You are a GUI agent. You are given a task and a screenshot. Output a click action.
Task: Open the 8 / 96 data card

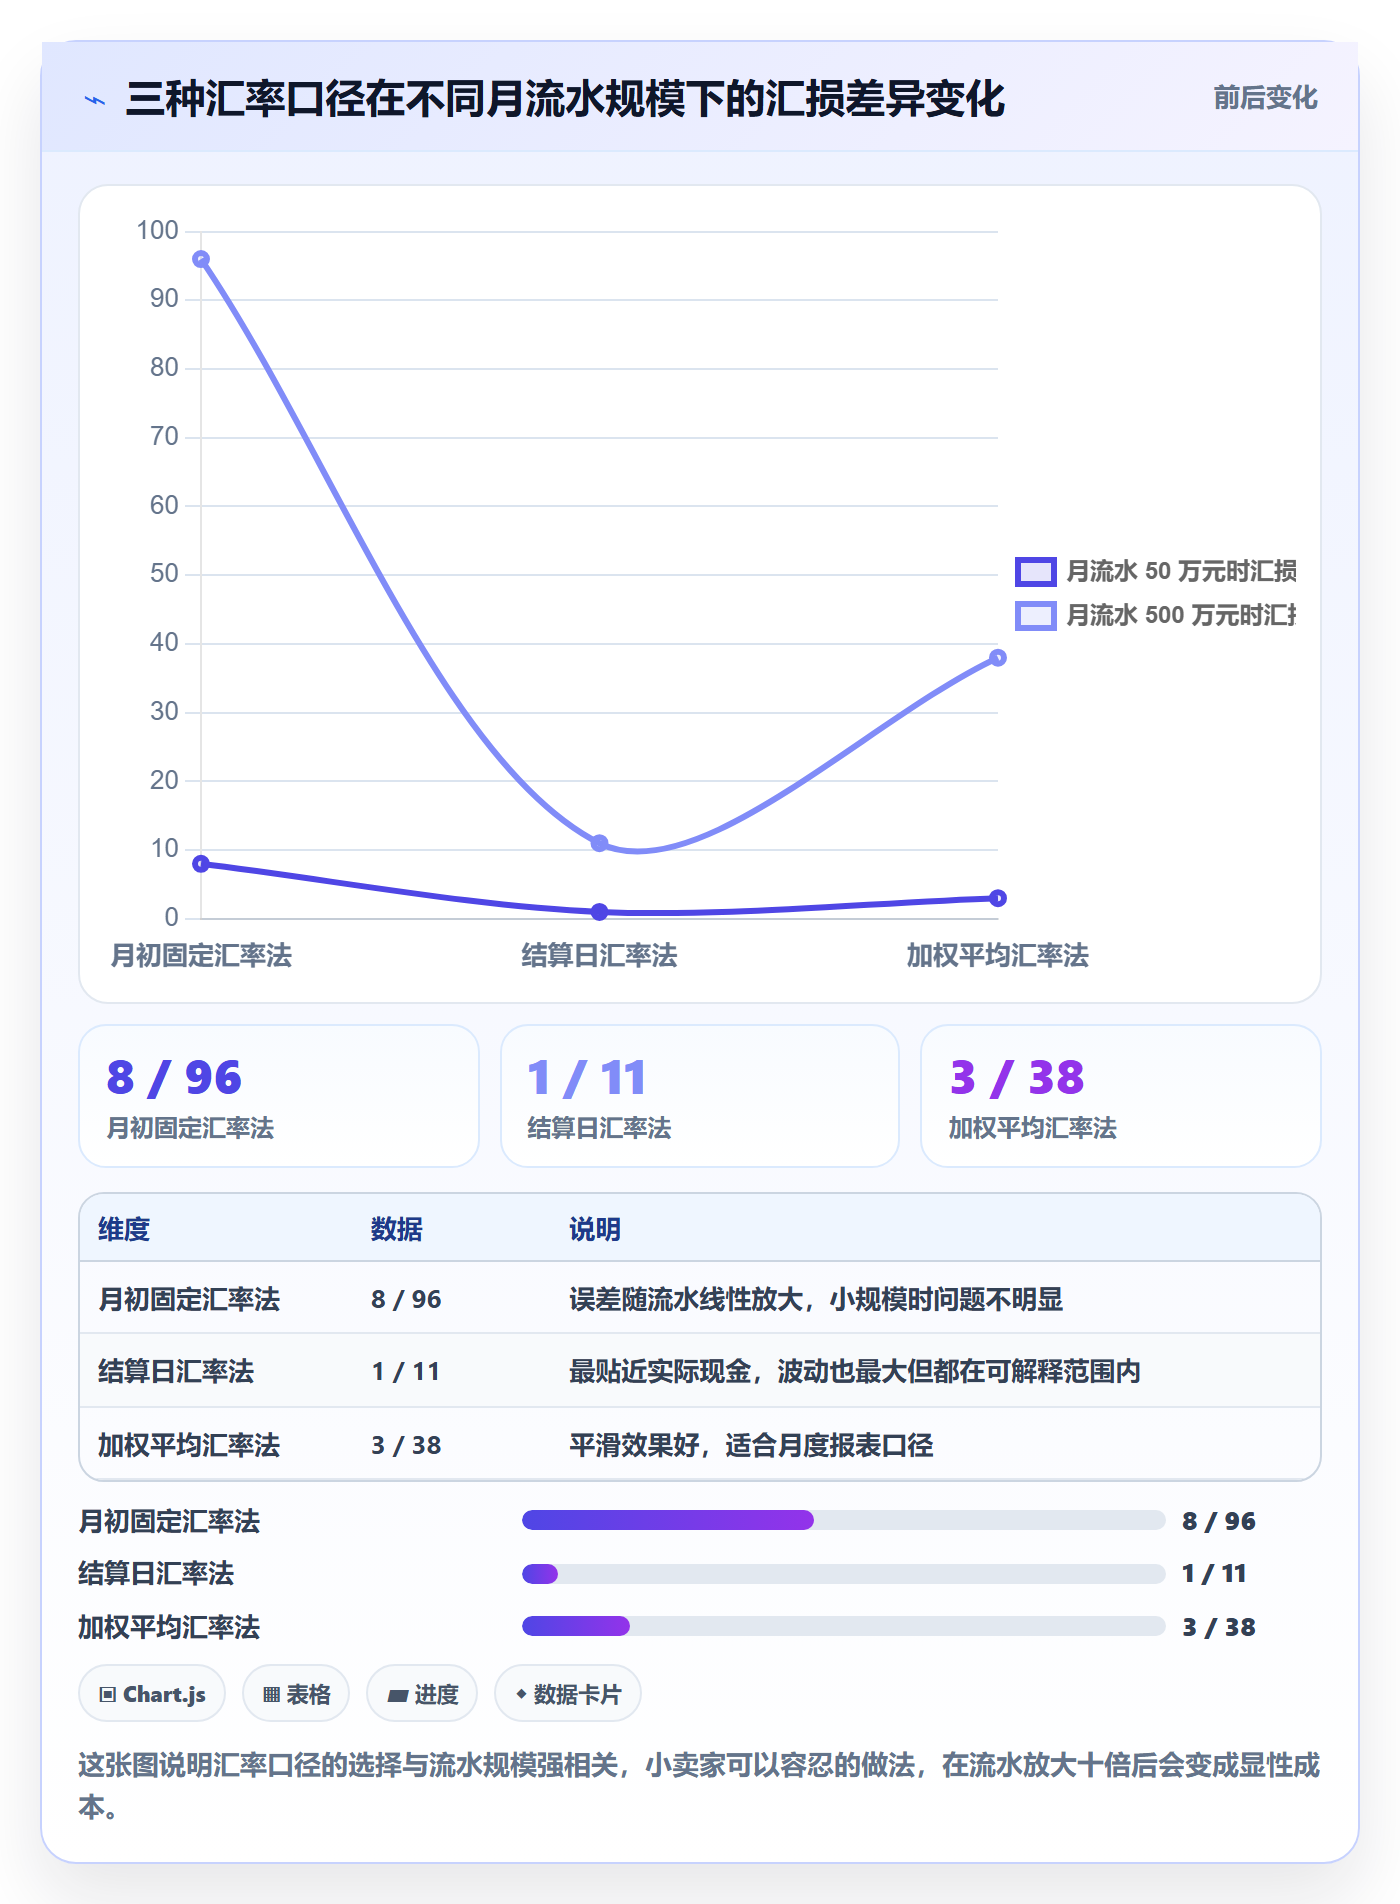(x=279, y=1096)
